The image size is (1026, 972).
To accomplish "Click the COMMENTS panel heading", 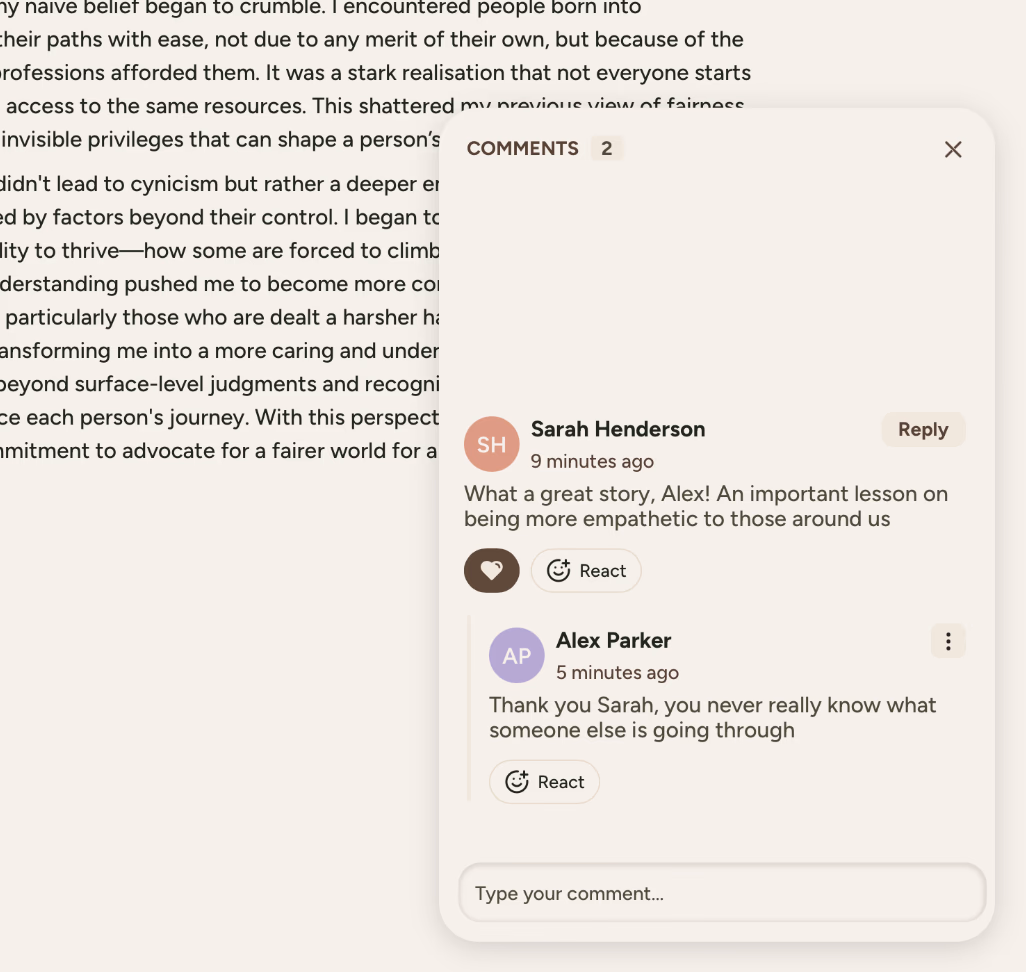I will coord(522,149).
